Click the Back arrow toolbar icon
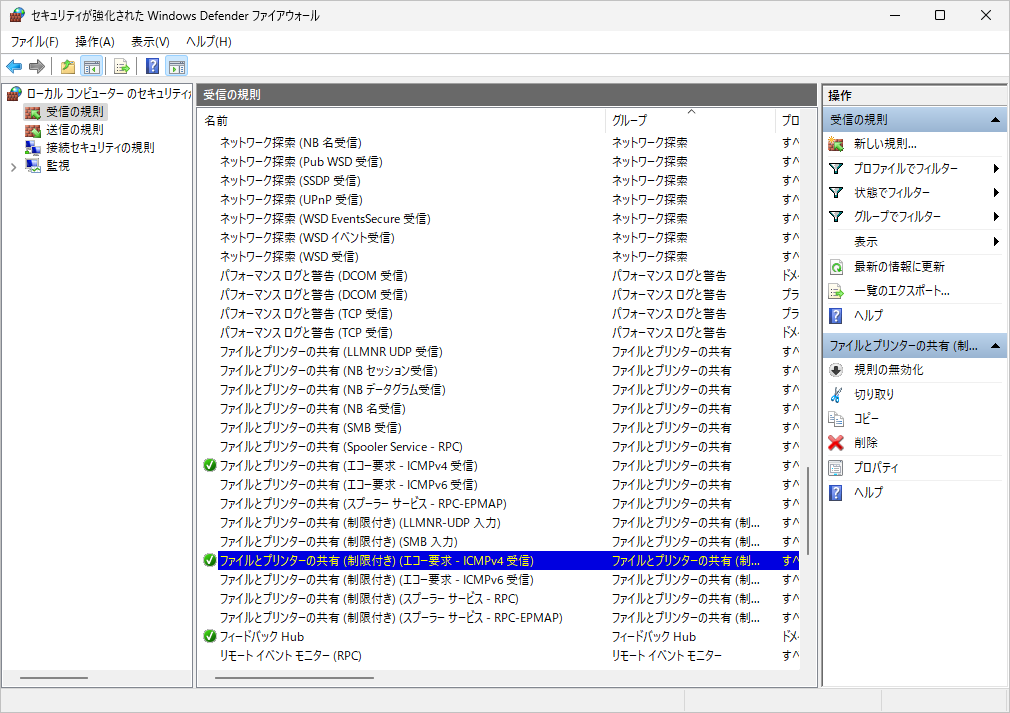 (14, 66)
